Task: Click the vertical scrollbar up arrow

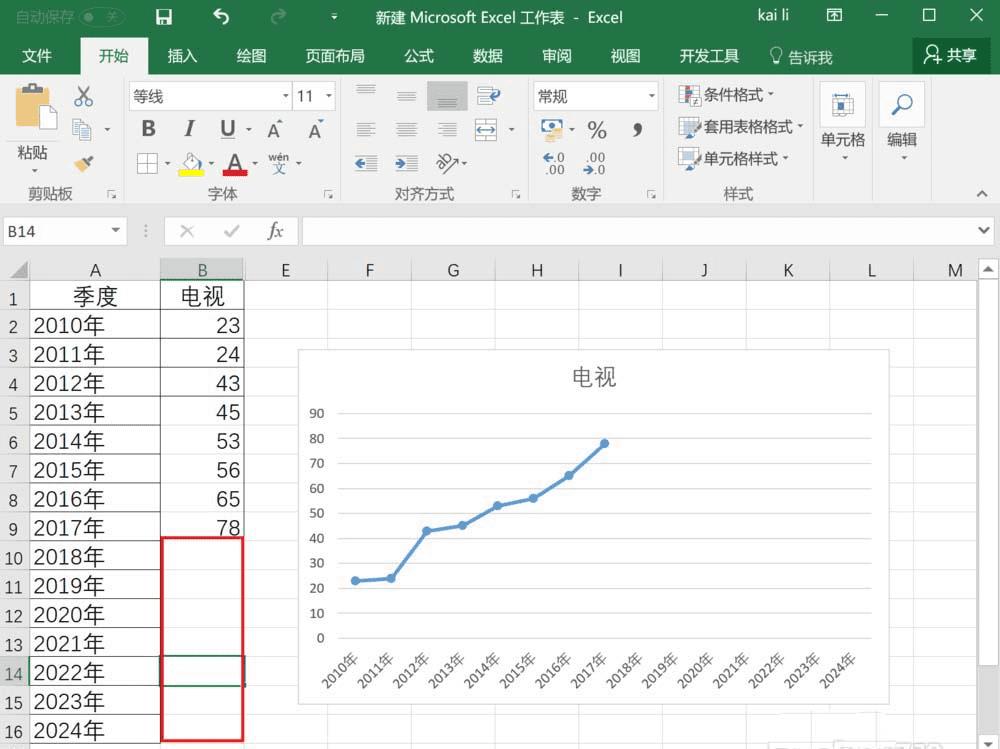Action: [988, 270]
